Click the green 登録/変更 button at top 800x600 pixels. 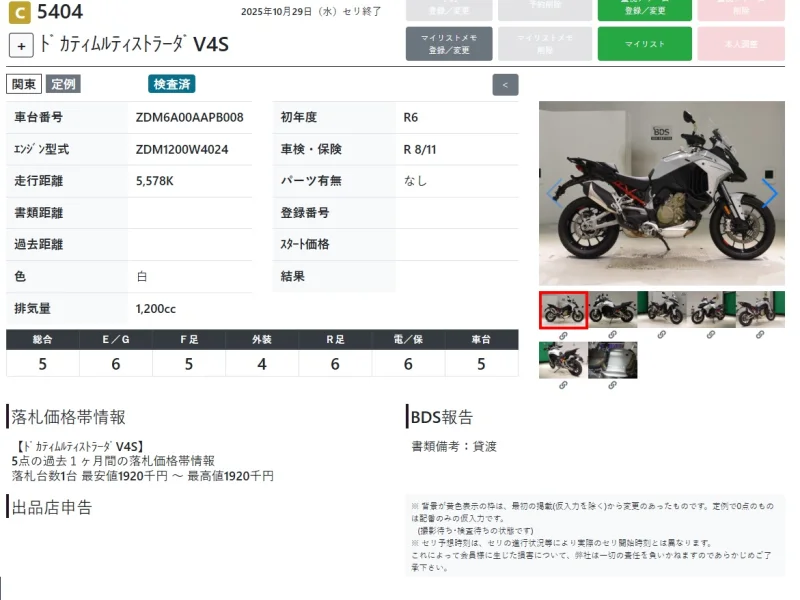click(644, 10)
